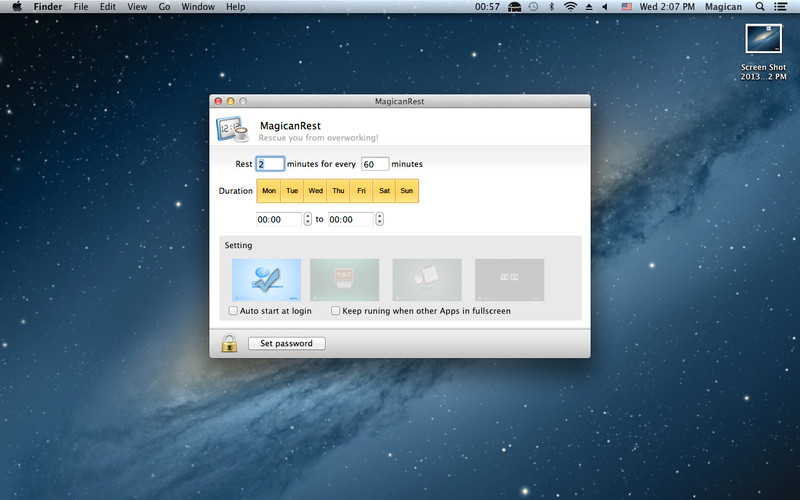Toggle the Tue day button

tap(292, 191)
